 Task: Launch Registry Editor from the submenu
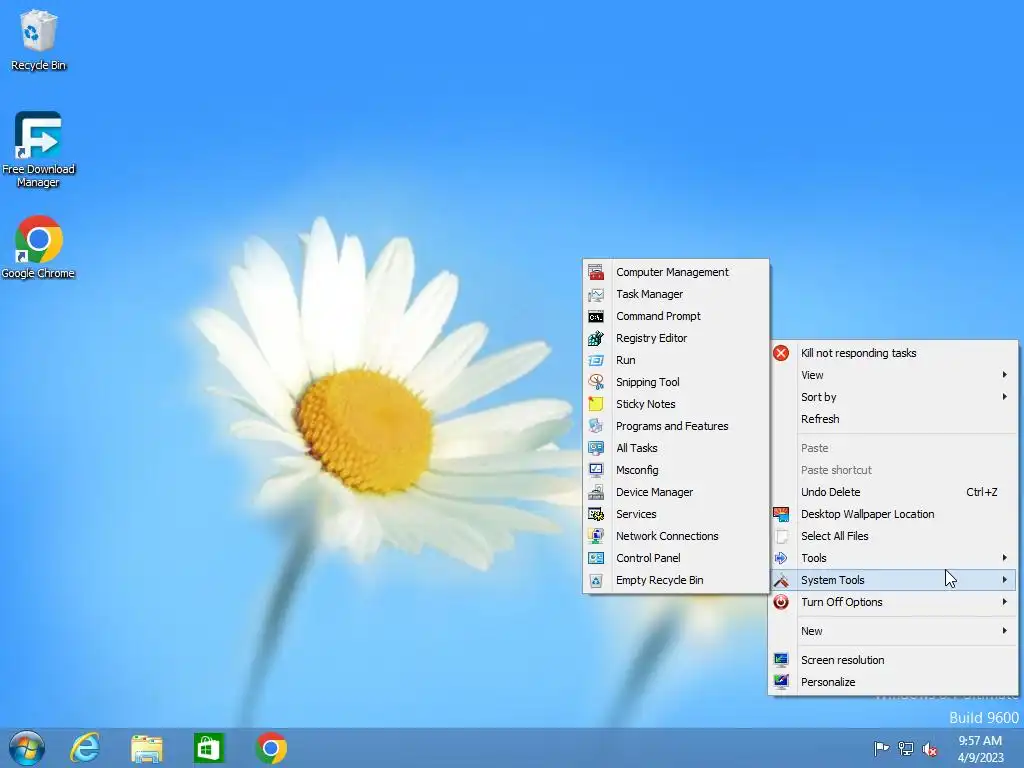tap(676, 338)
